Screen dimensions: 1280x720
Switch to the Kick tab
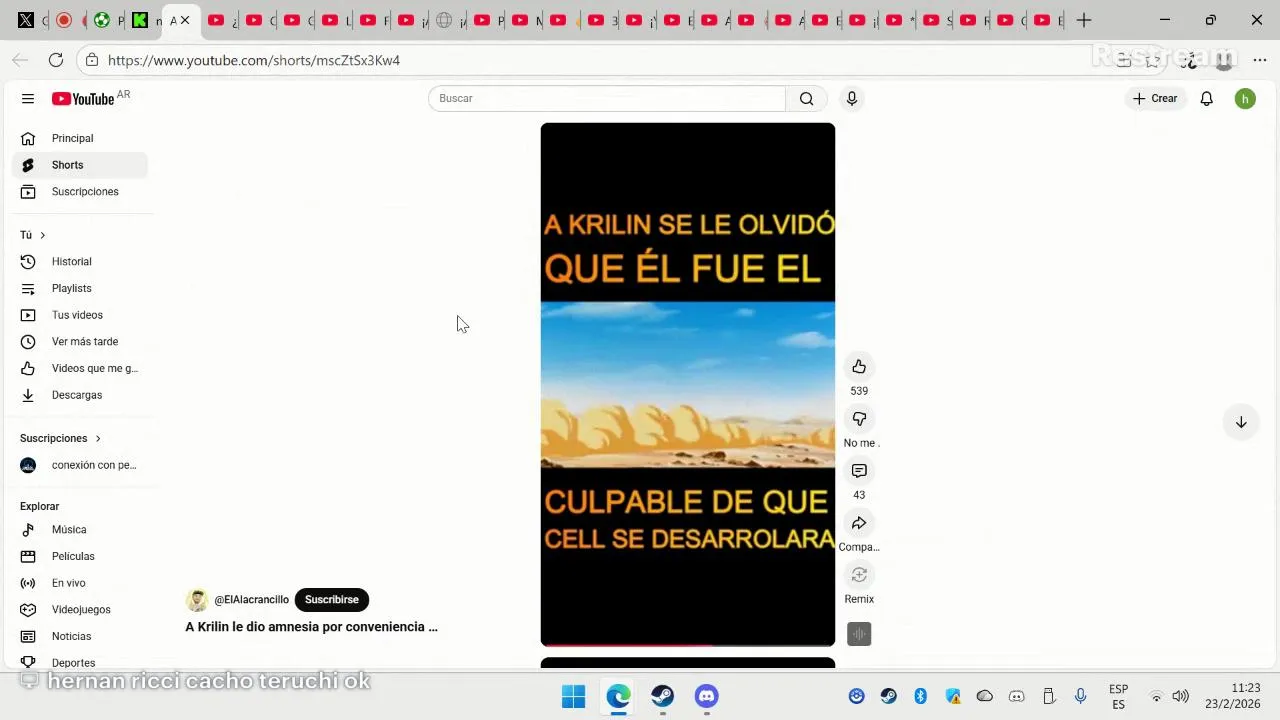pyautogui.click(x=140, y=20)
